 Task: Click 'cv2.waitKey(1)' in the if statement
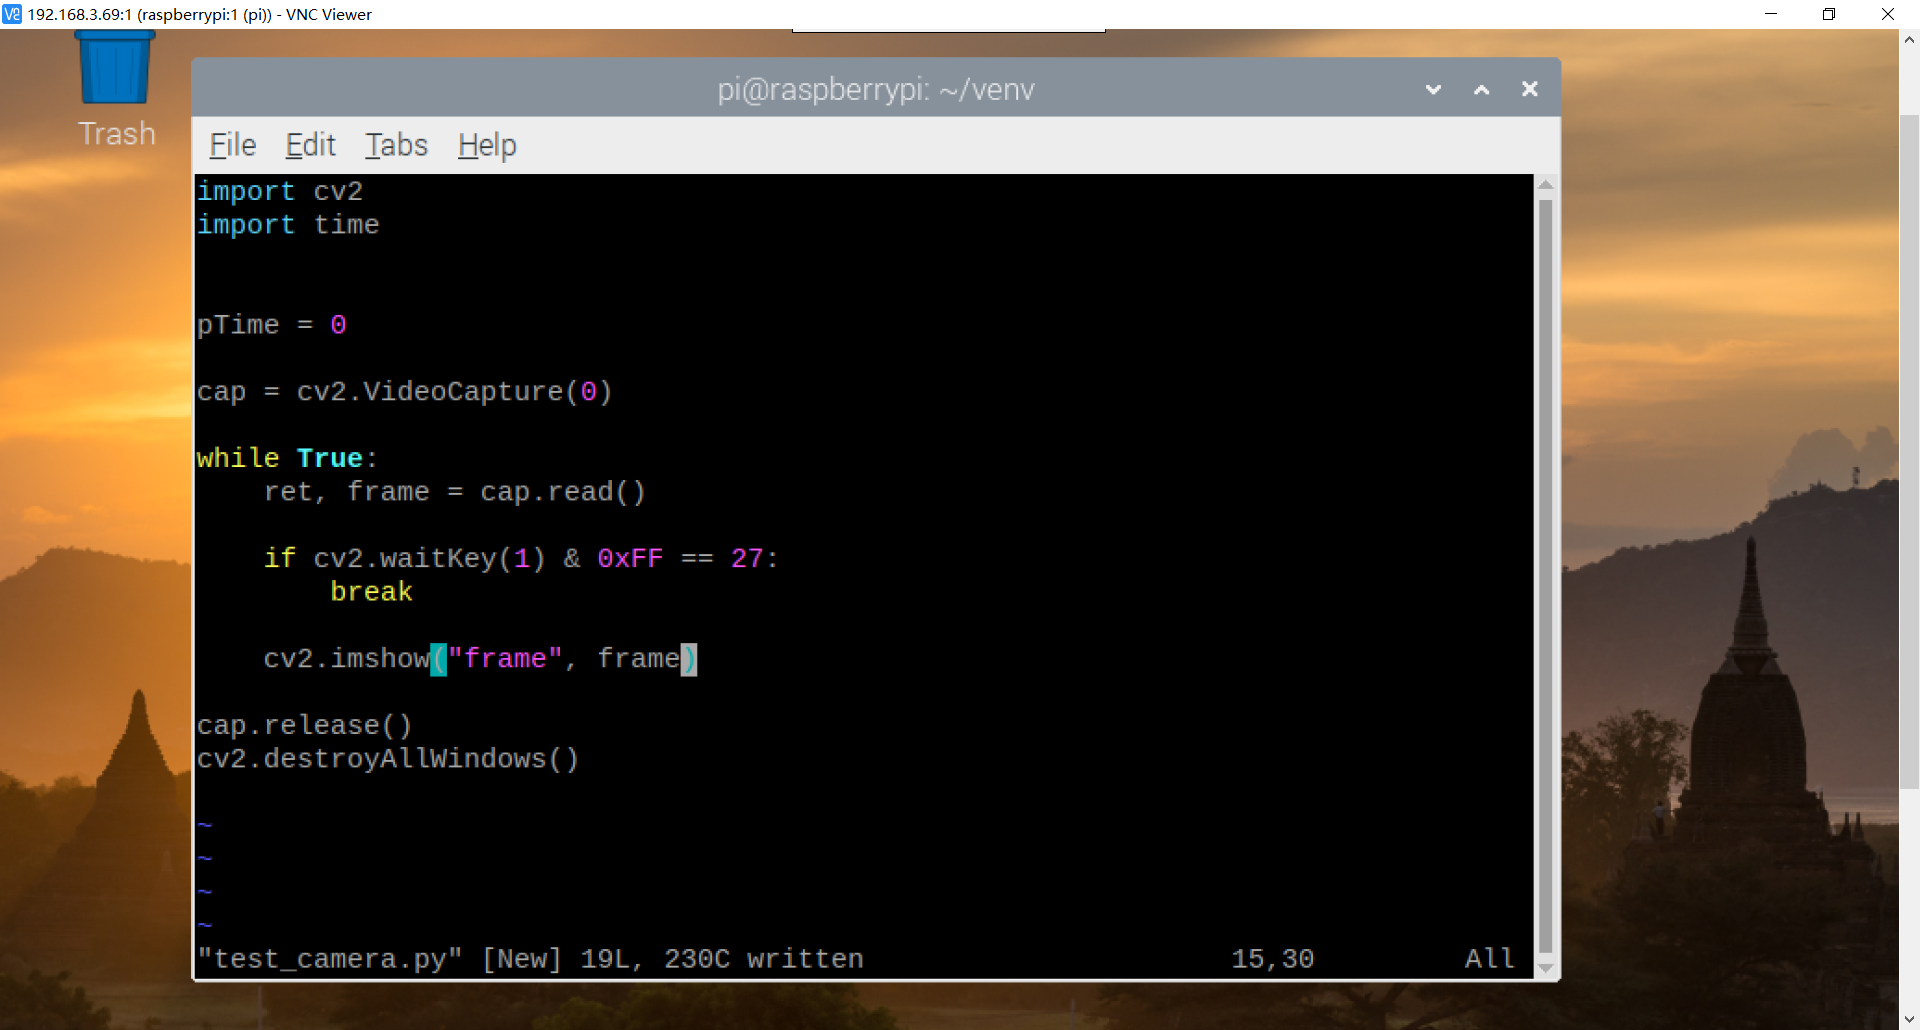tap(430, 559)
